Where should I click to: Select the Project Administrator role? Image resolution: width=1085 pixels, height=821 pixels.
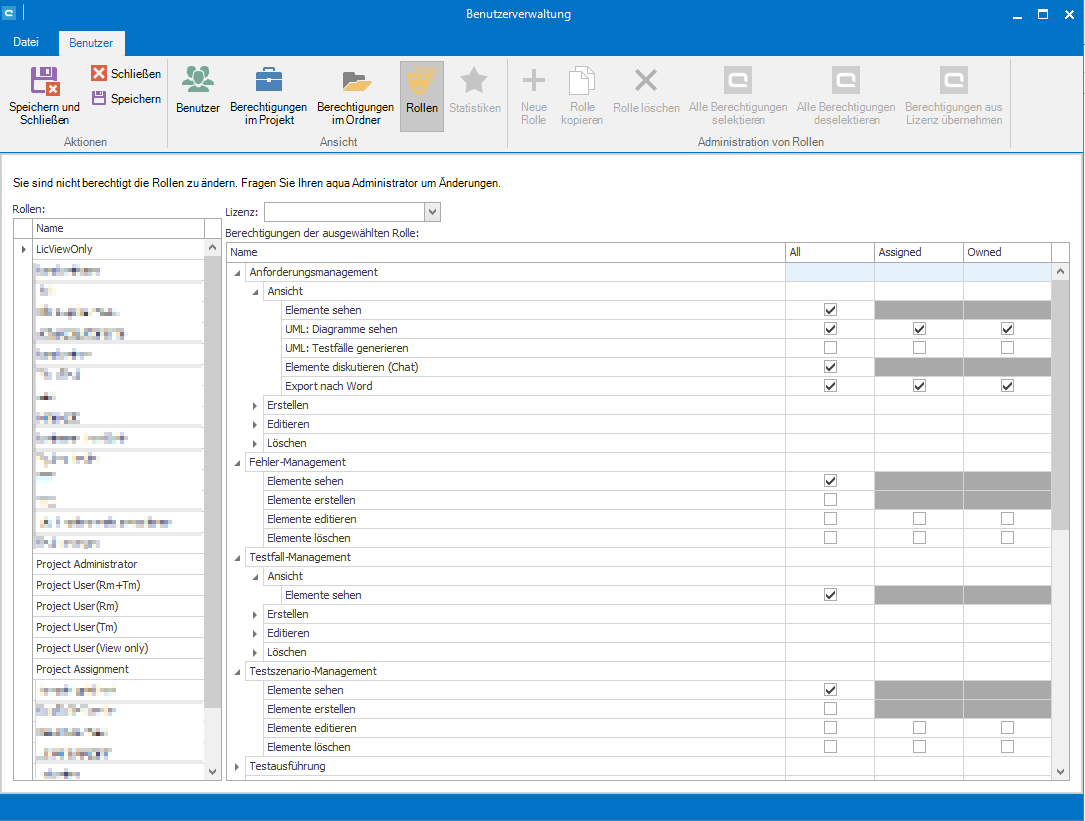(x=86, y=564)
